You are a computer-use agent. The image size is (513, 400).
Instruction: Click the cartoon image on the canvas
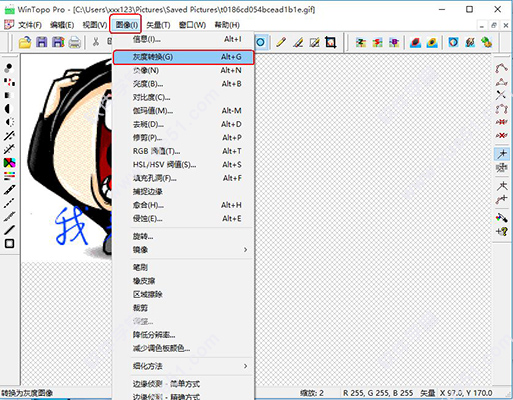[67, 157]
